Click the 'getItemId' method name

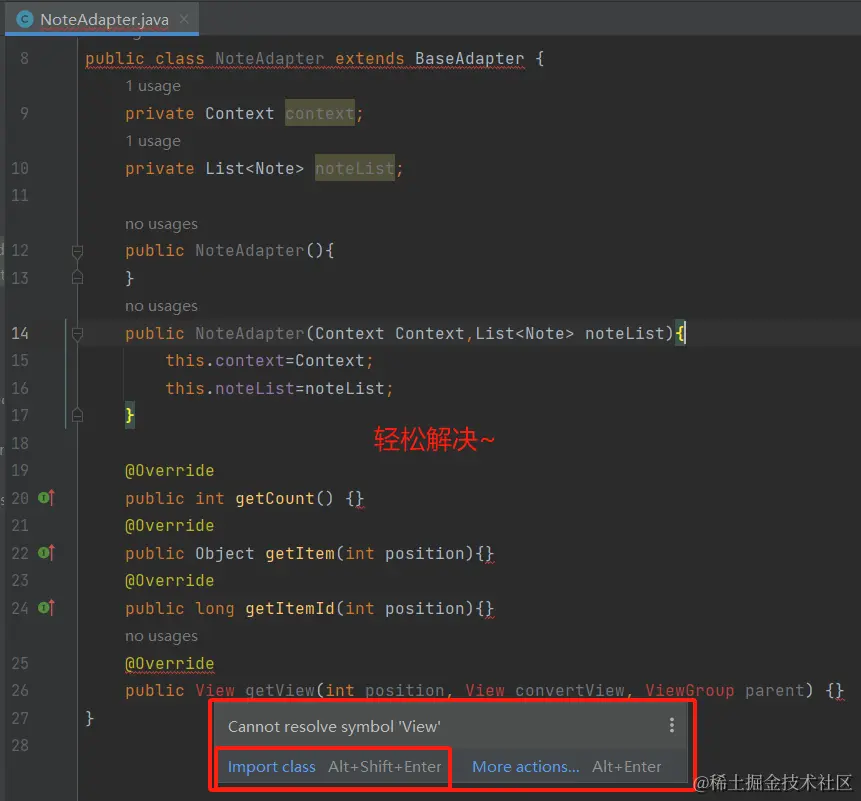(x=290, y=608)
